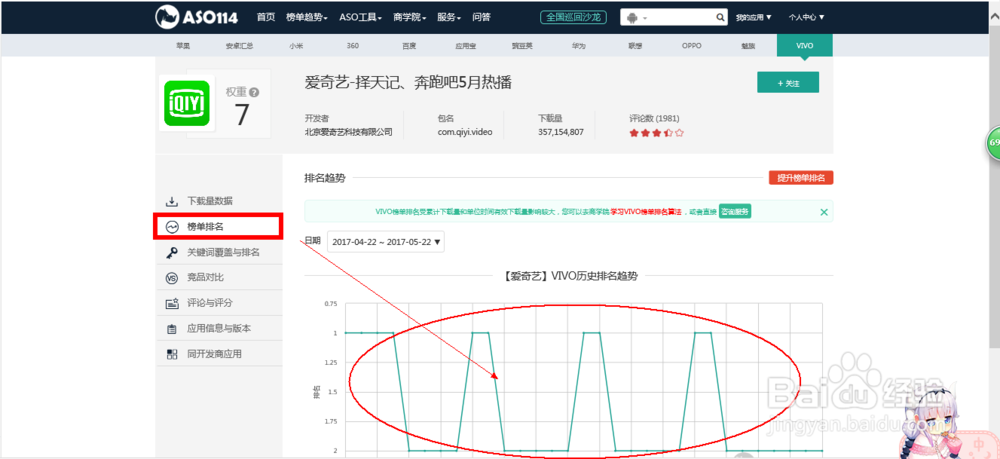Screen dimensions: 1000x459
Task: Click the + 关注 follow button
Action: (788, 83)
